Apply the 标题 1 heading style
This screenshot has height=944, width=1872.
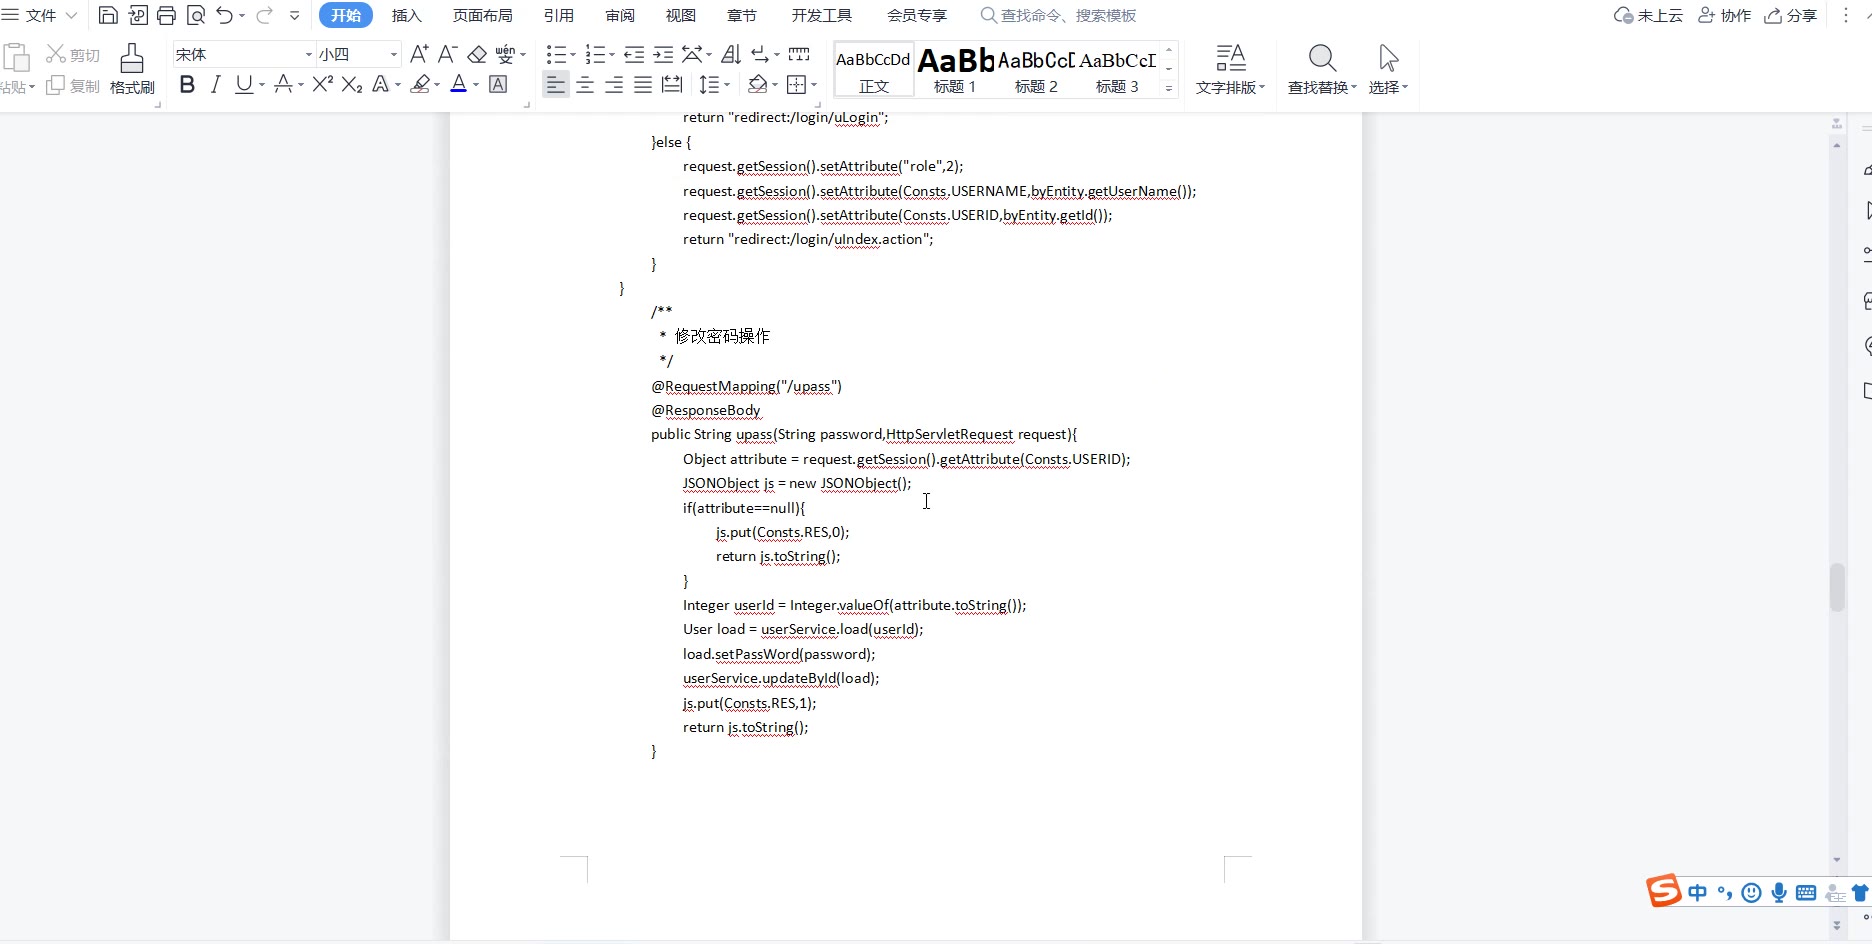(955, 70)
